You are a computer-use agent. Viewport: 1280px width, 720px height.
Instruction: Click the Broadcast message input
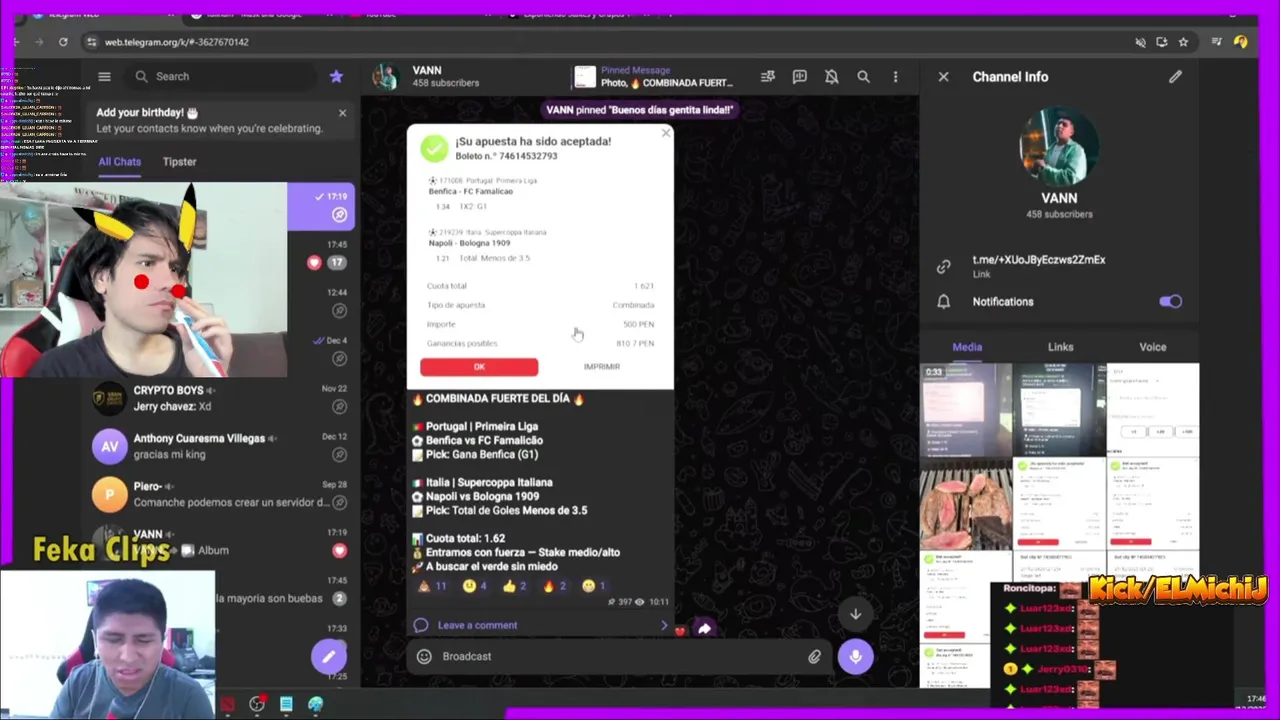point(620,656)
